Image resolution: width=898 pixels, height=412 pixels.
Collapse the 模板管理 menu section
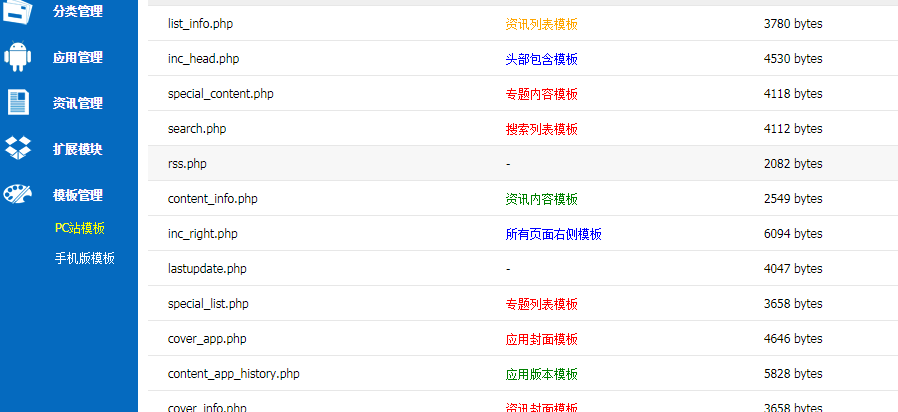click(x=77, y=196)
